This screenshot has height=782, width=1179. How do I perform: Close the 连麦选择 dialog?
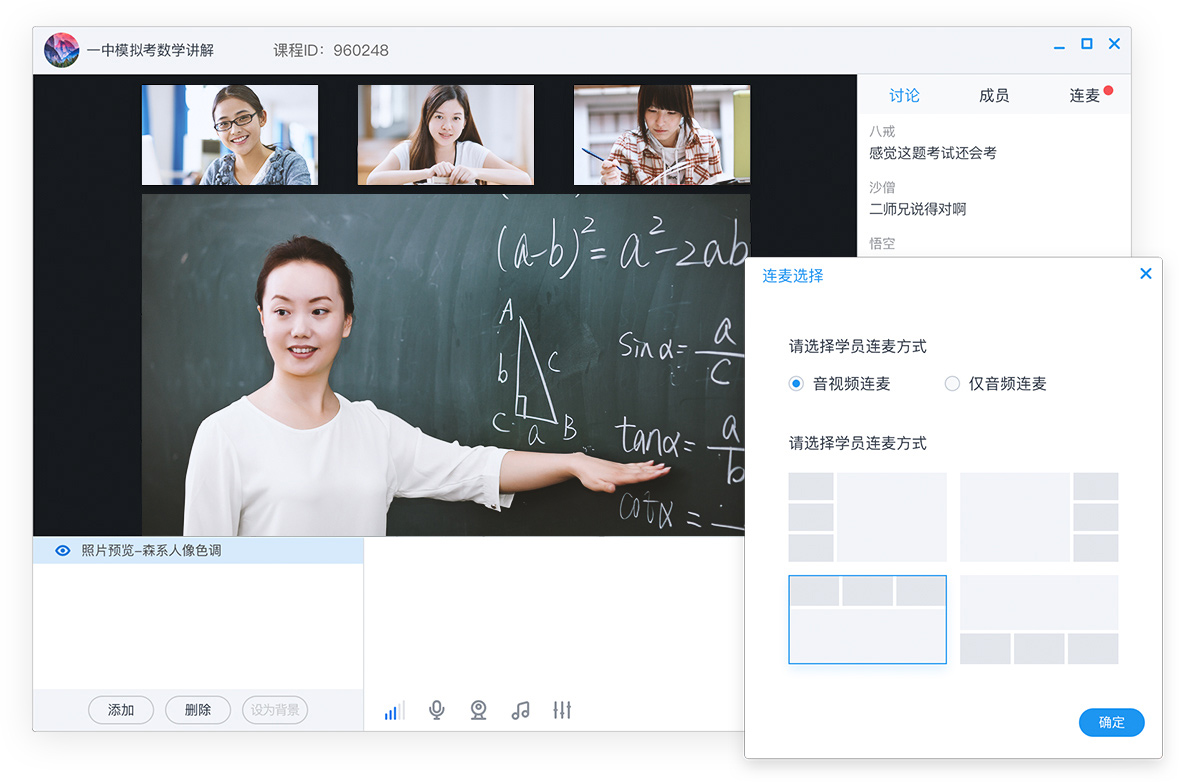(x=1145, y=274)
